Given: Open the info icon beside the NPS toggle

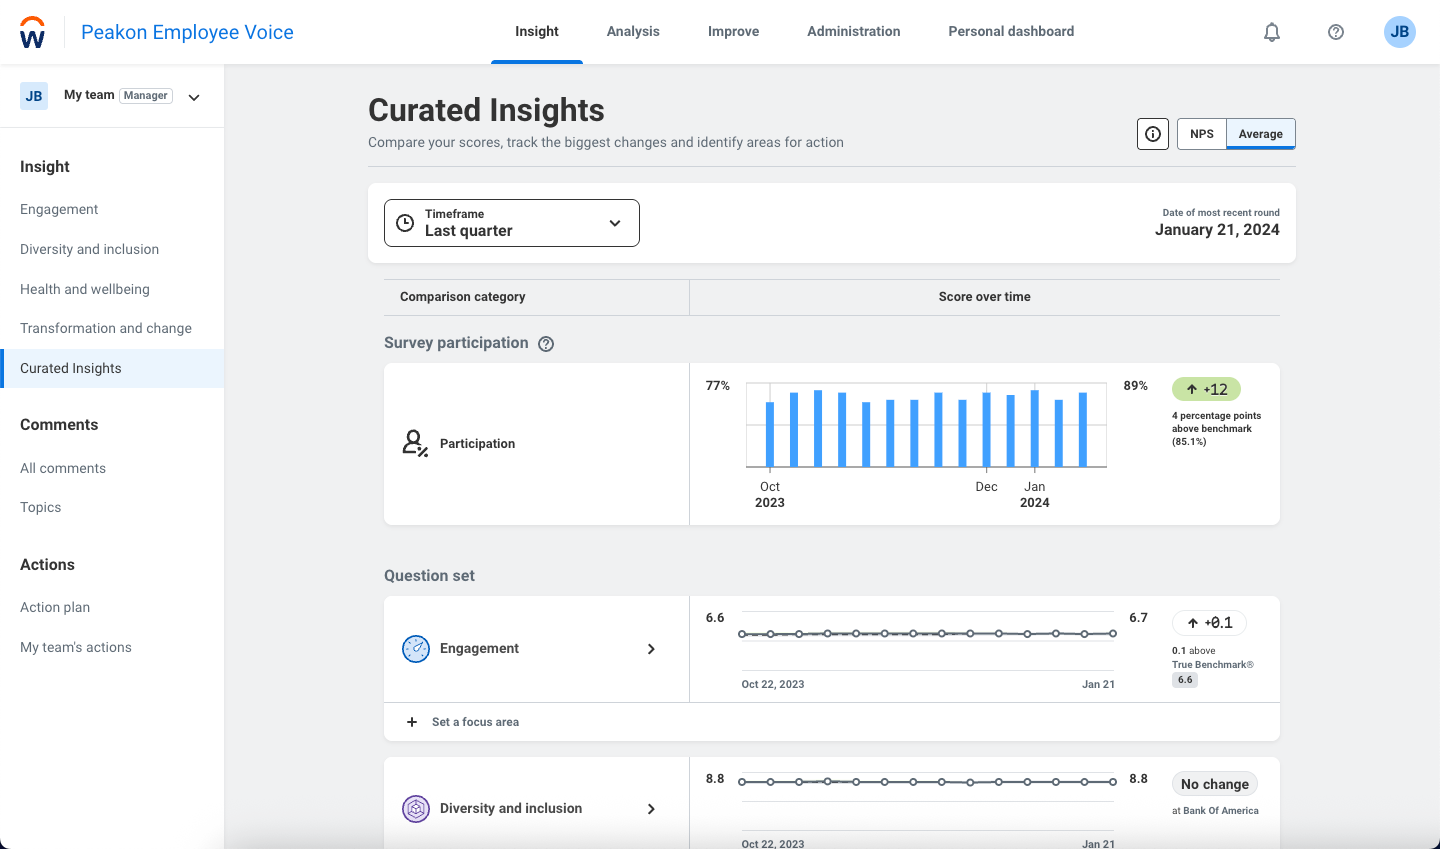Looking at the screenshot, I should point(1152,133).
